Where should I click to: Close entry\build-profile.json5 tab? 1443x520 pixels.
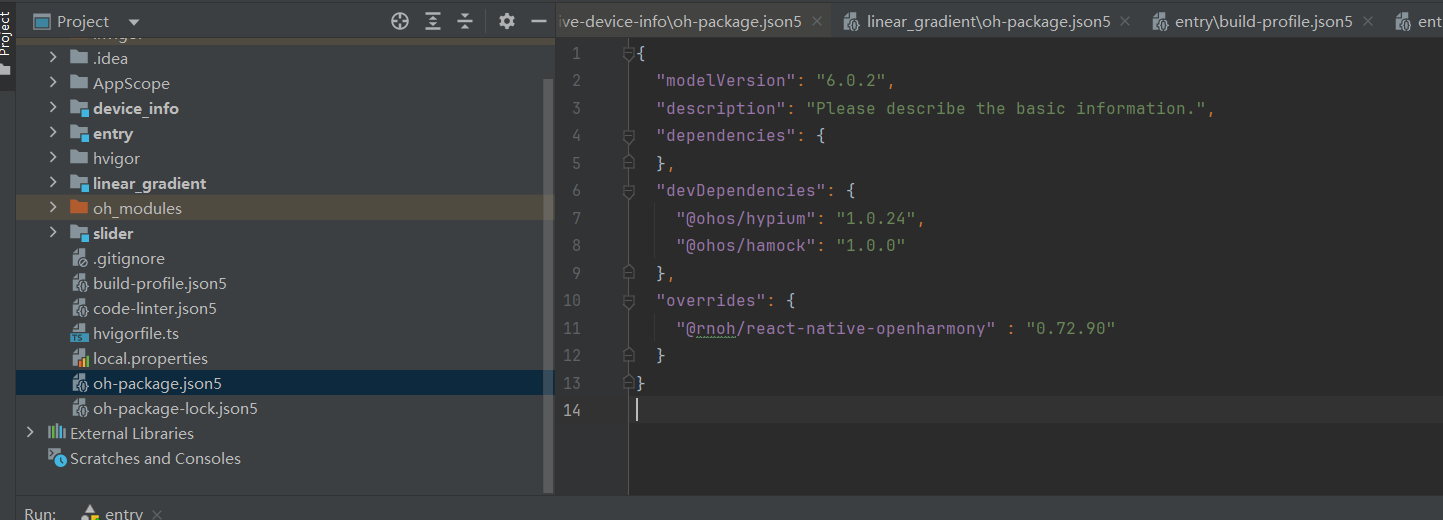[x=1368, y=21]
